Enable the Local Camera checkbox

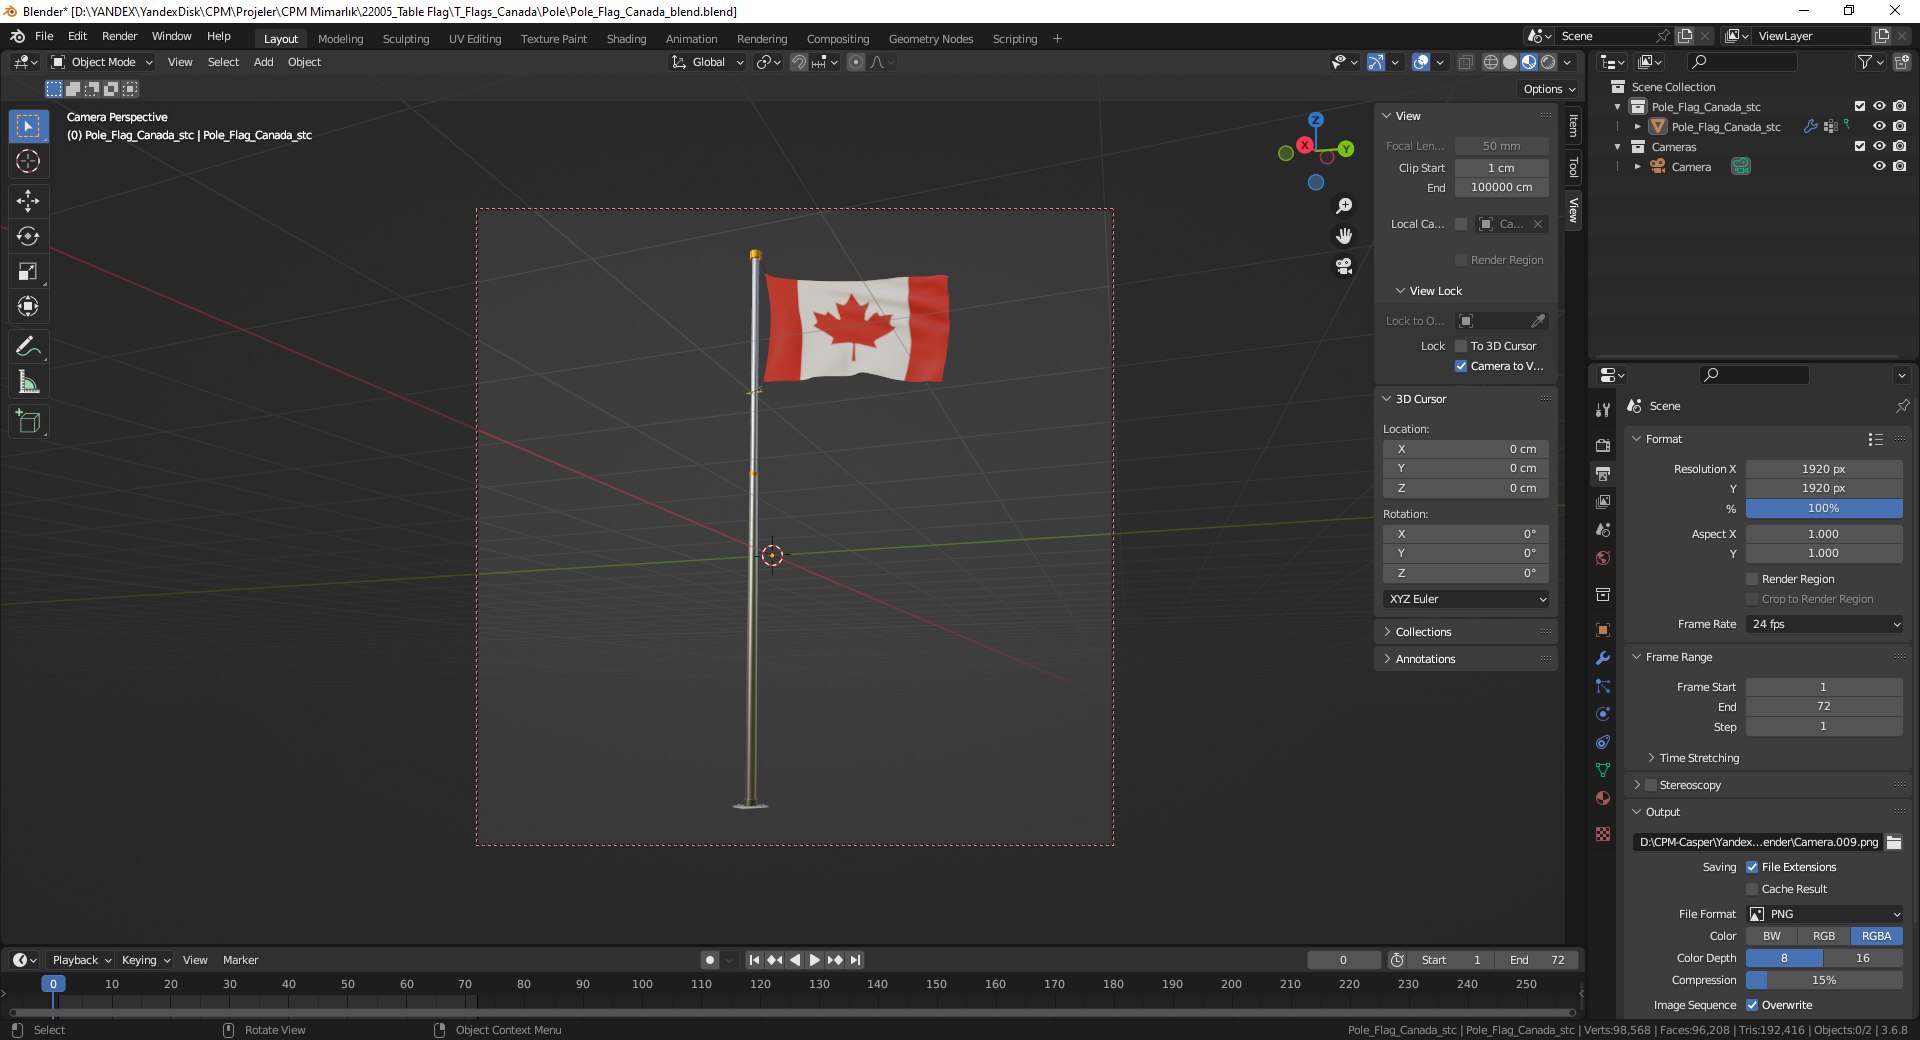click(x=1461, y=224)
